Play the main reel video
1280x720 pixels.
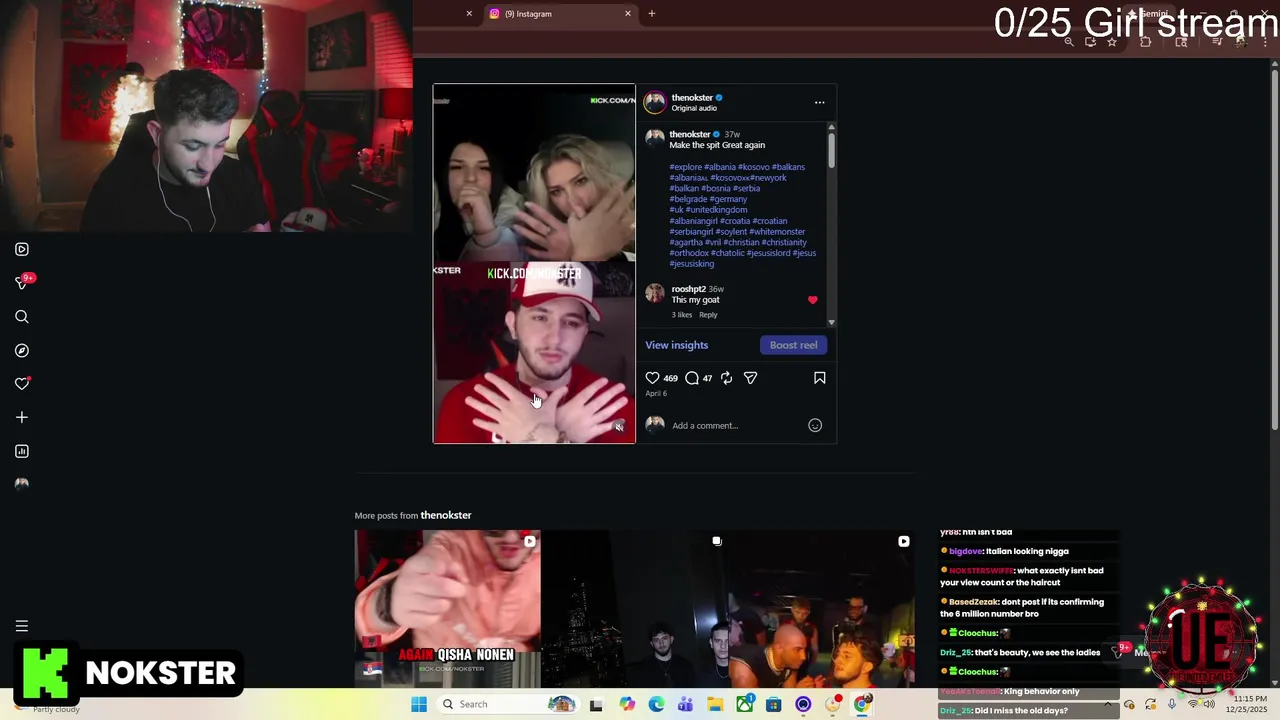click(x=534, y=263)
